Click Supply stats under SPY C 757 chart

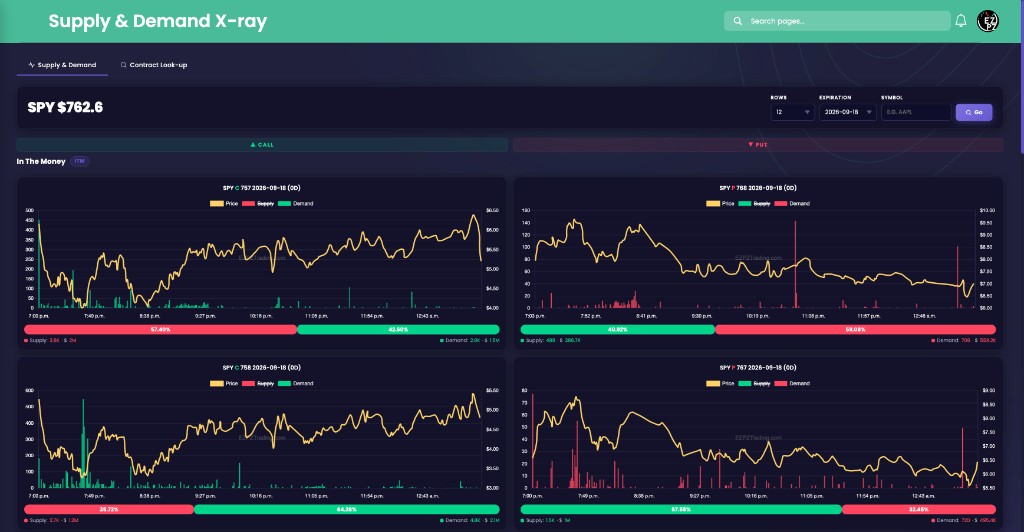[x=51, y=340]
